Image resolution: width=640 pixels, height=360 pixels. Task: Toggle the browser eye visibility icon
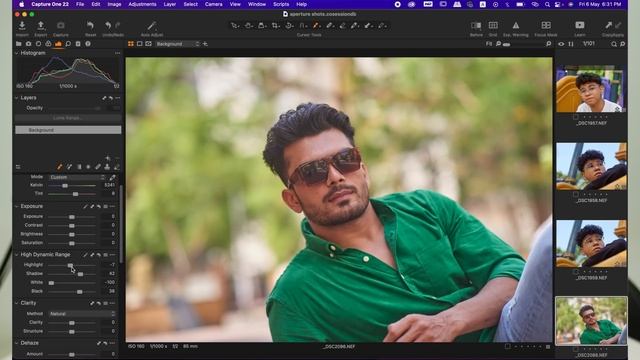[561, 44]
